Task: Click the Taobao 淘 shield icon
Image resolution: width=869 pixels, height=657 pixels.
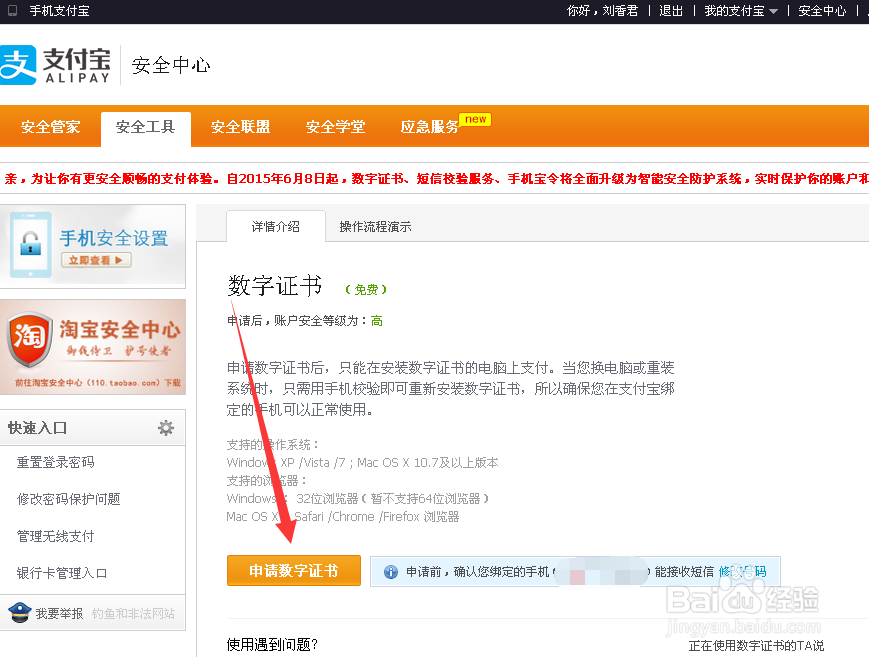Action: [x=30, y=338]
